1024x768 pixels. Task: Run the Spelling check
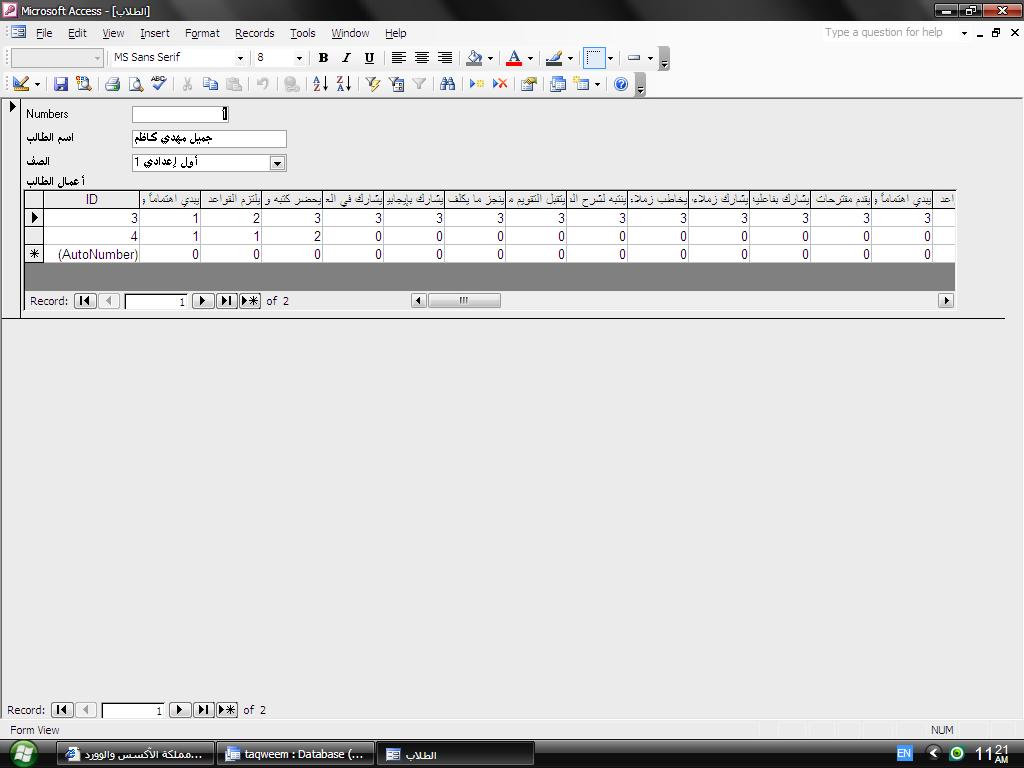tap(159, 84)
